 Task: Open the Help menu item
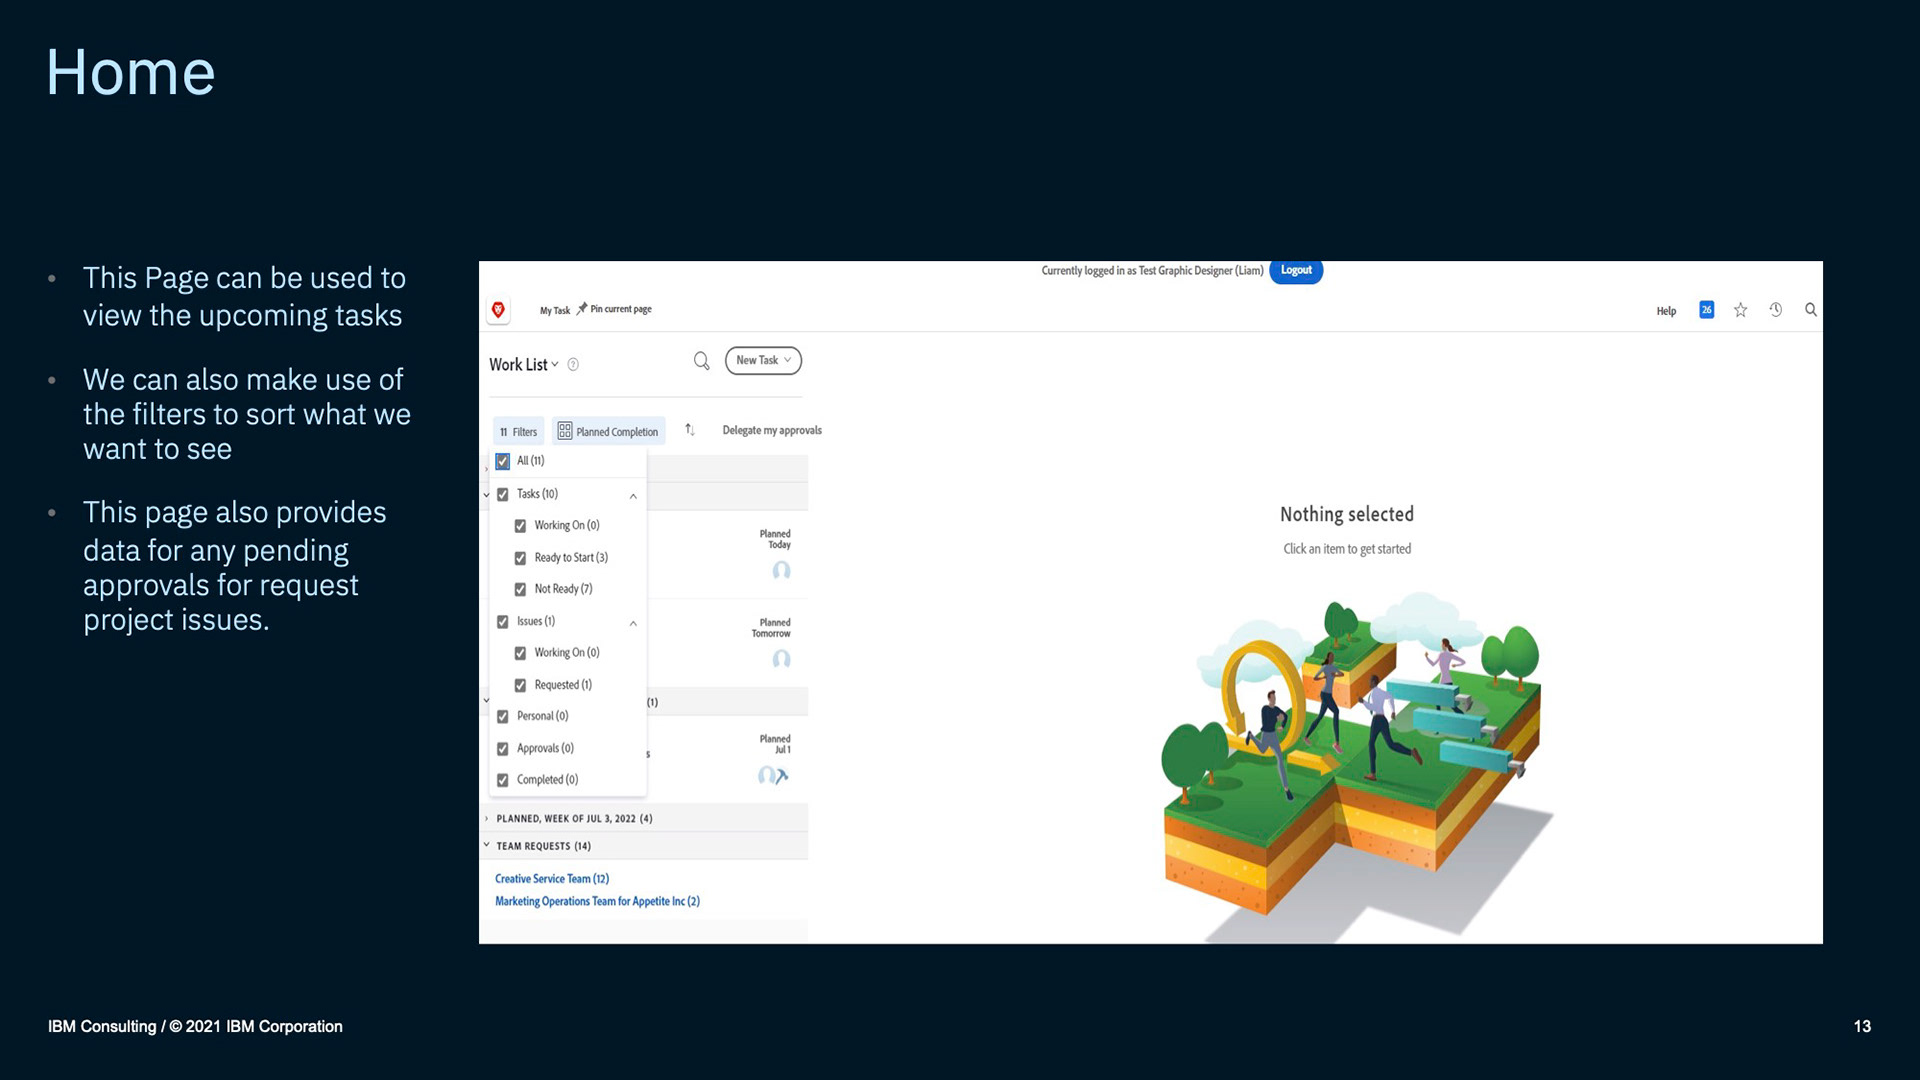[x=1665, y=311]
